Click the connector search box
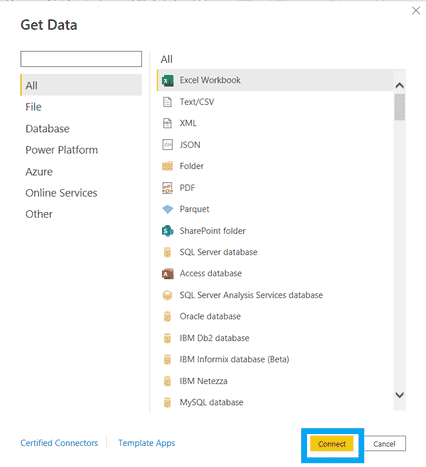 (x=81, y=59)
